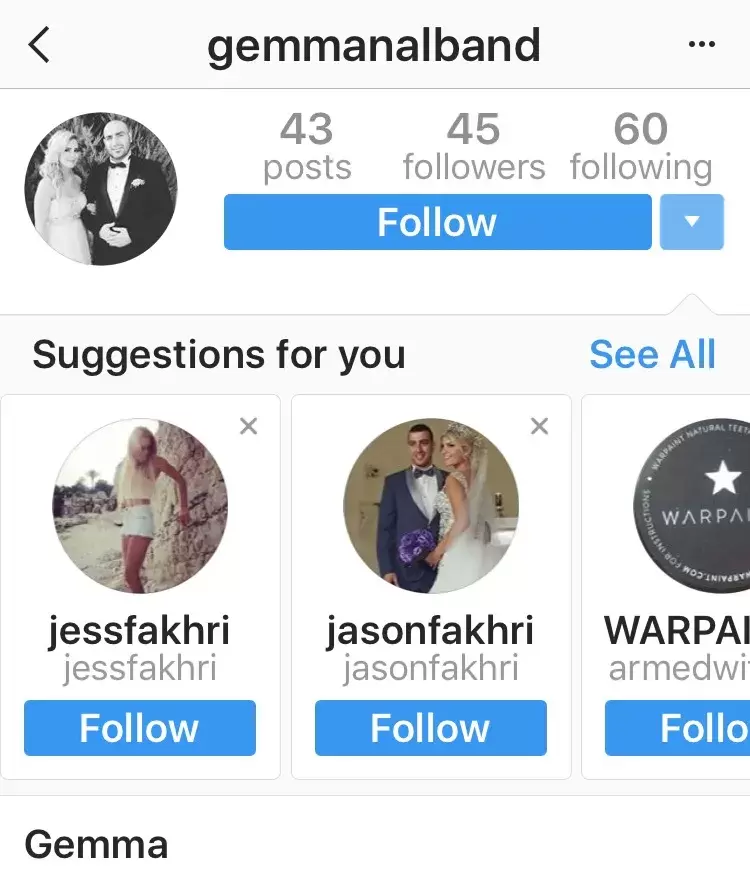
Task: Open the 45 followers list
Action: pos(474,147)
